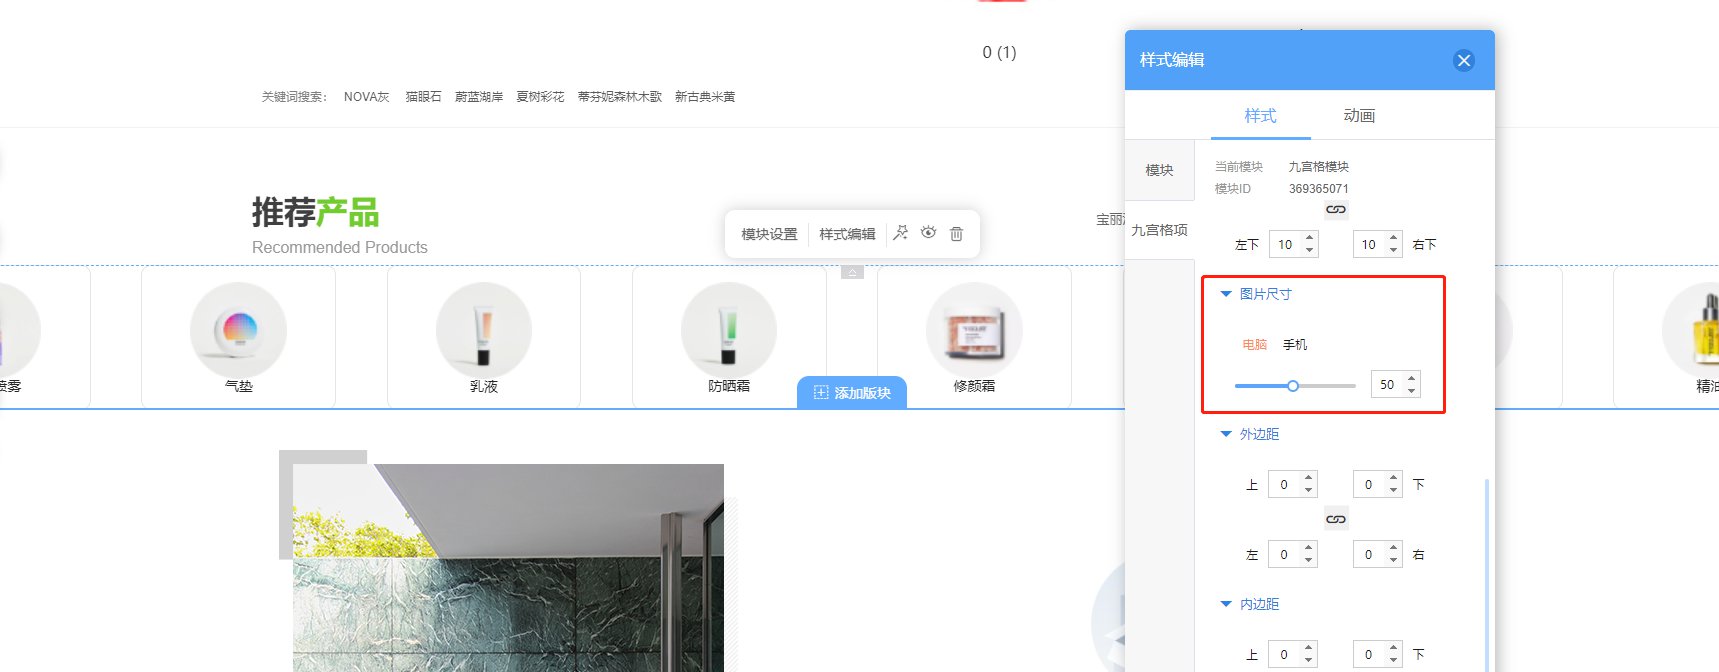The image size is (1719, 672).
Task: Select the 气垫 product thumbnail
Action: coord(238,331)
